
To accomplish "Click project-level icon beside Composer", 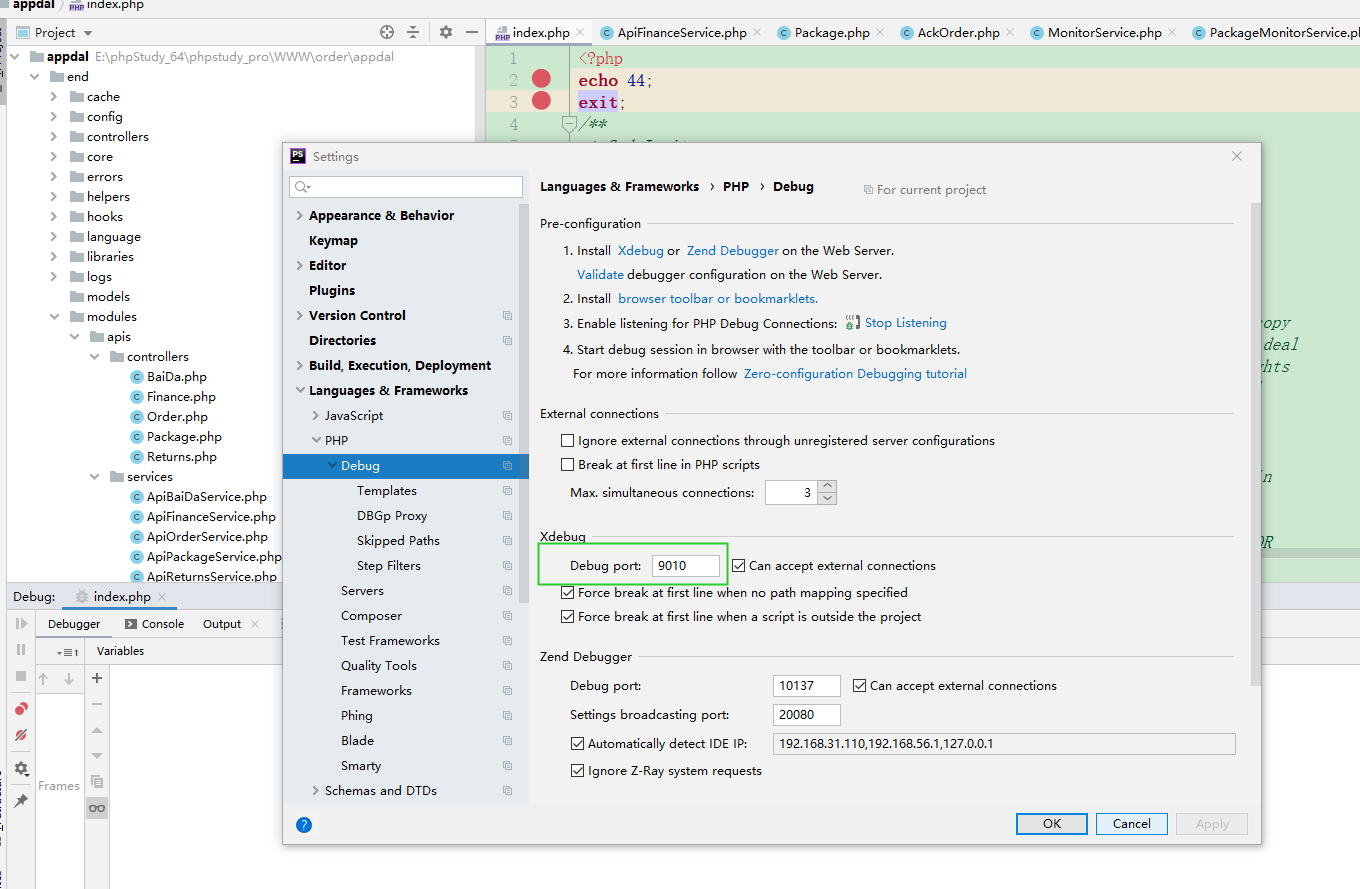I will point(508,616).
